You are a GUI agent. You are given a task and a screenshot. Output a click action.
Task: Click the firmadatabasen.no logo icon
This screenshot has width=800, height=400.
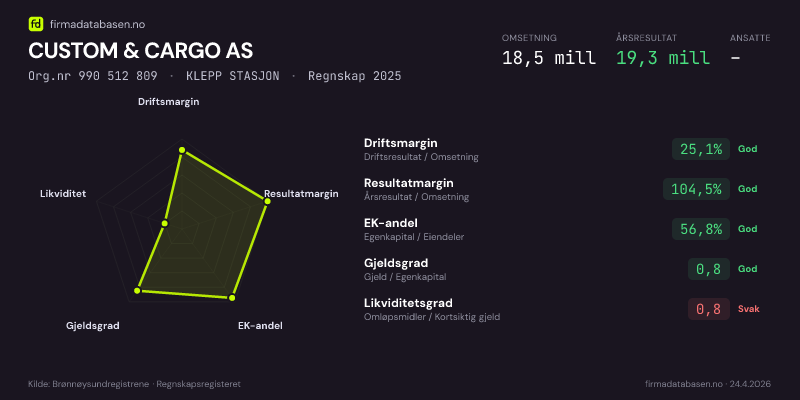click(36, 23)
